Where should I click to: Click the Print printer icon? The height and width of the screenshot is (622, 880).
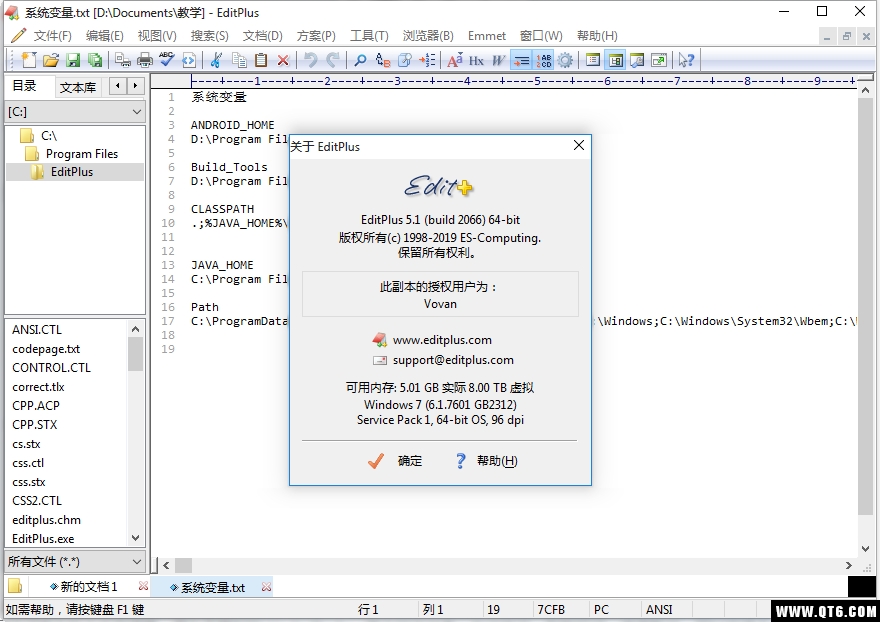[x=145, y=60]
